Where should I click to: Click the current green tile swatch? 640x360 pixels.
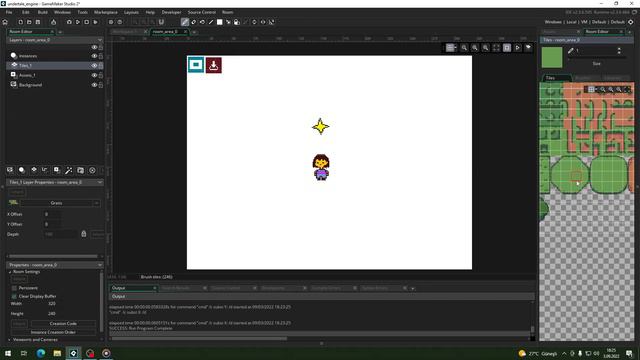[x=552, y=57]
